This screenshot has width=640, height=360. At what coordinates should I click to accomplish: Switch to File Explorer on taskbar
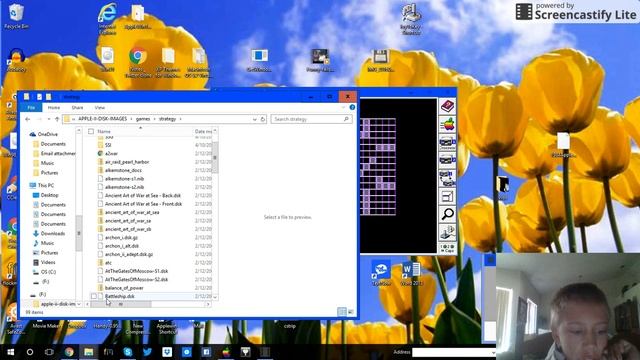click(89, 352)
